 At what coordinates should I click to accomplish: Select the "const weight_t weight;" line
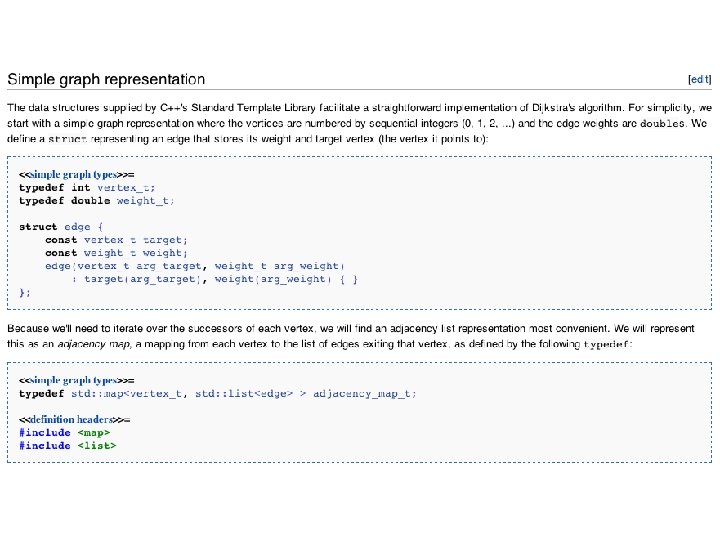(x=115, y=253)
